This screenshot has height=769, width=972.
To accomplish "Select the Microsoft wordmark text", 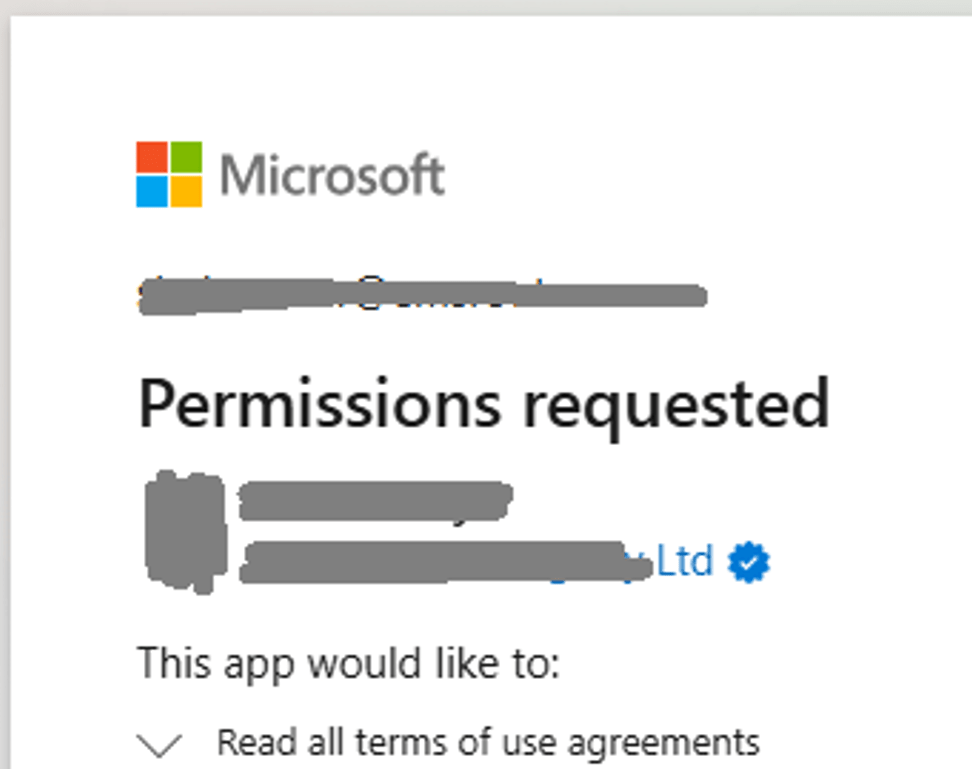I will click(332, 176).
